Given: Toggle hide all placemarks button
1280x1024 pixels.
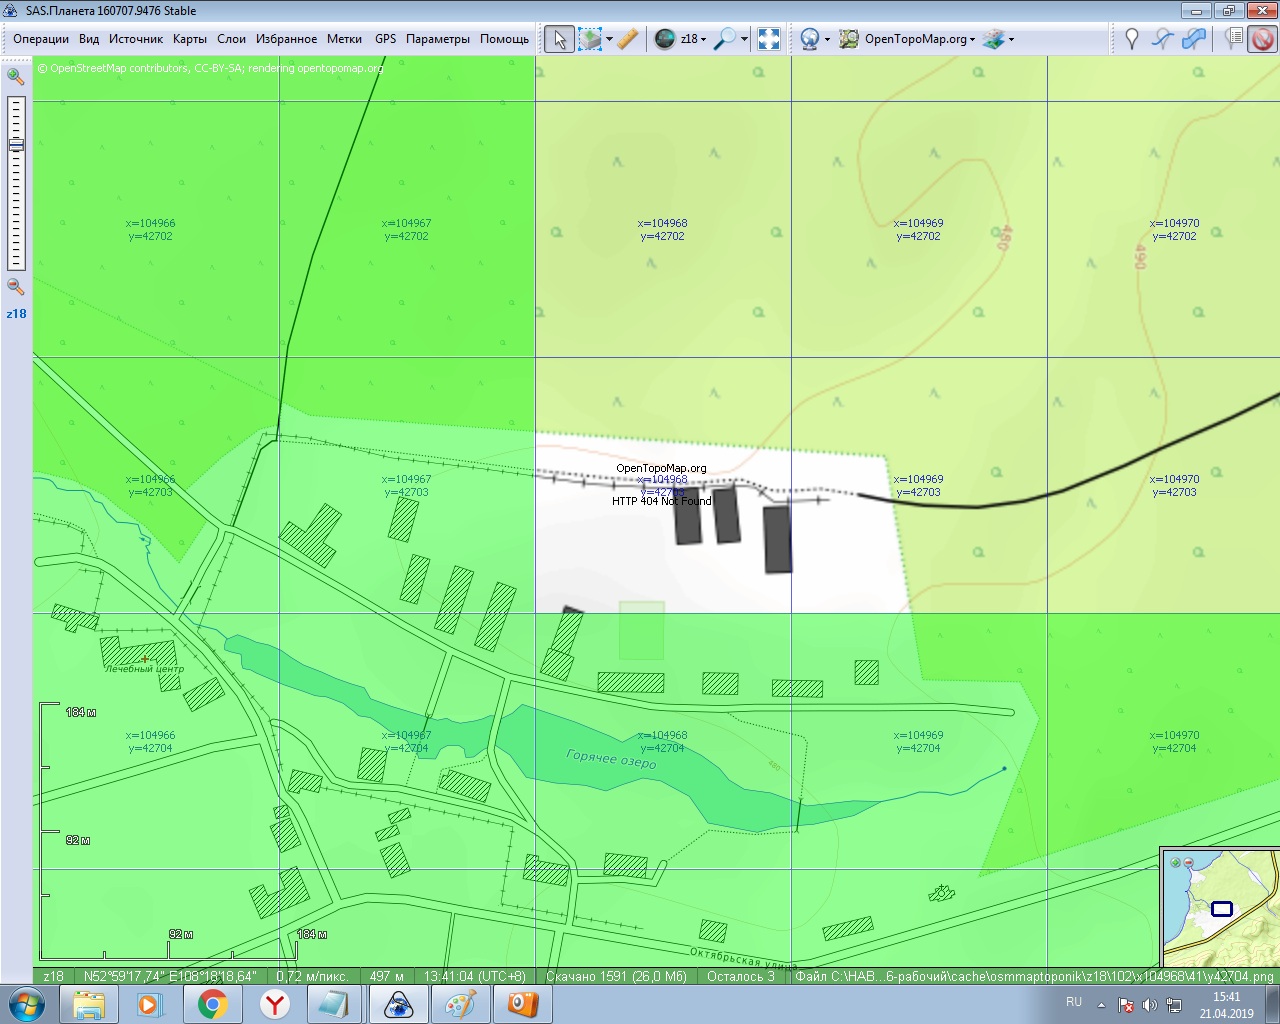Looking at the screenshot, I should click(1262, 39).
